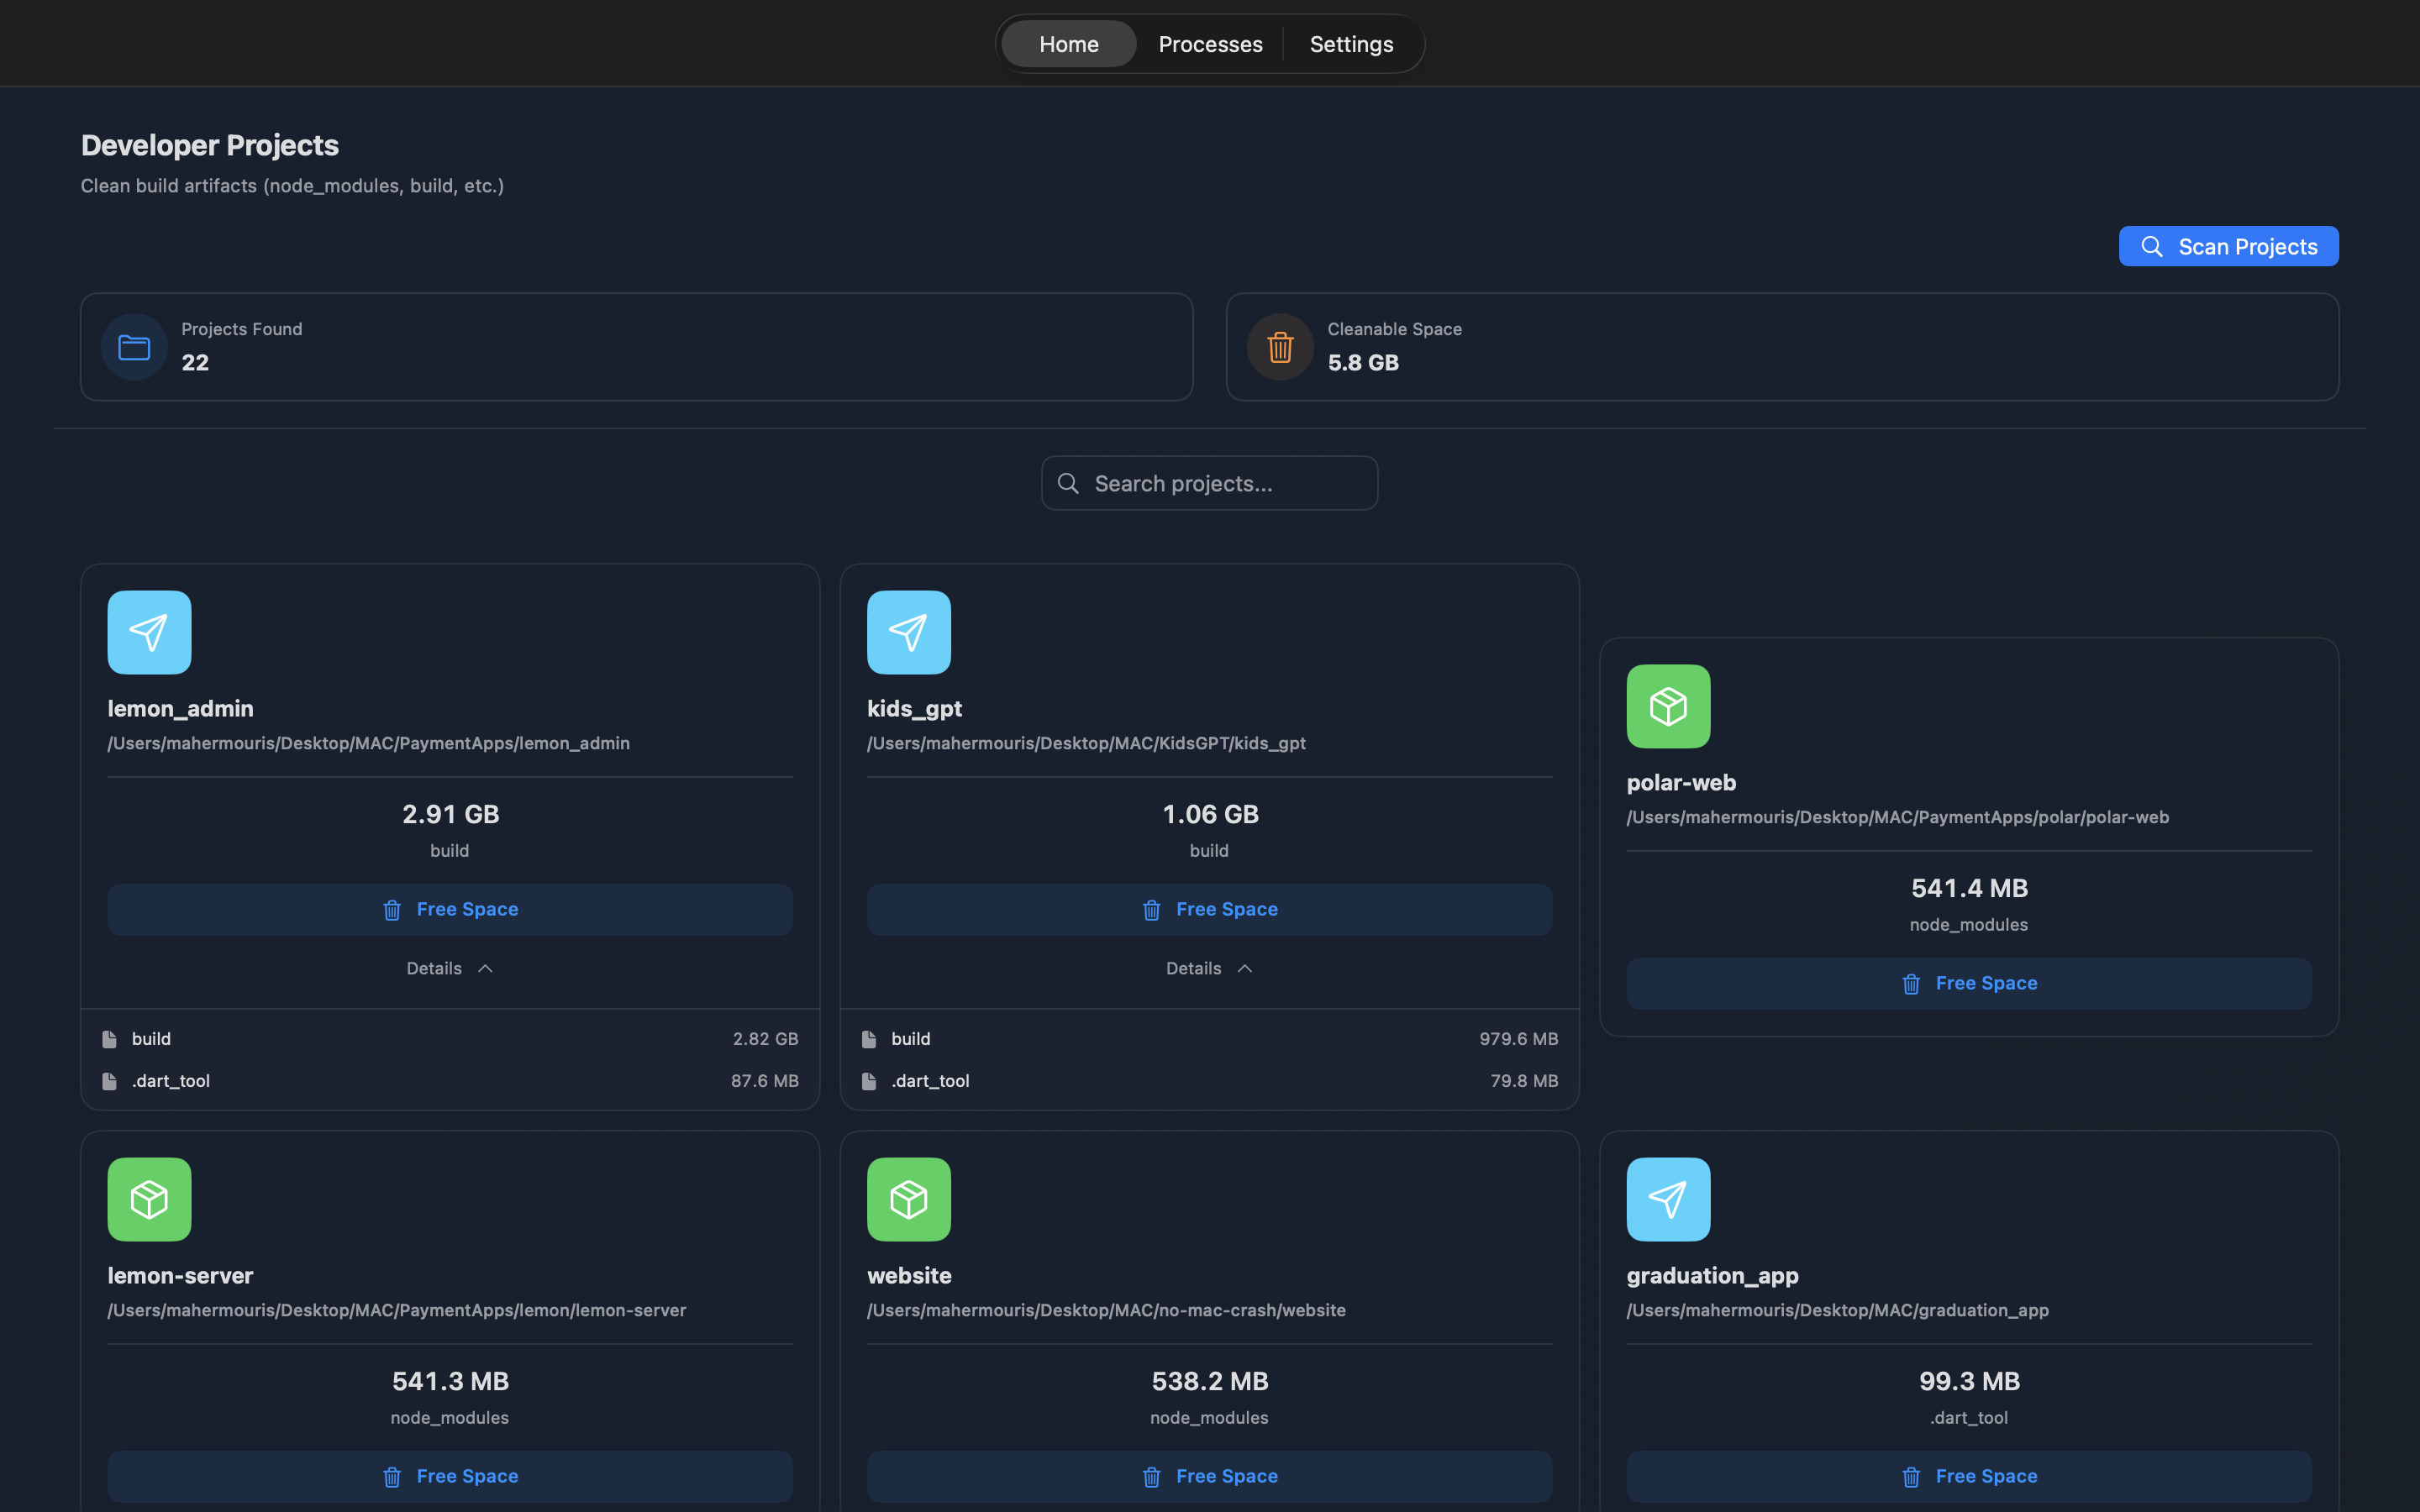The image size is (2420, 1512).
Task: Click the green package icon for polar-web
Action: (x=1666, y=706)
